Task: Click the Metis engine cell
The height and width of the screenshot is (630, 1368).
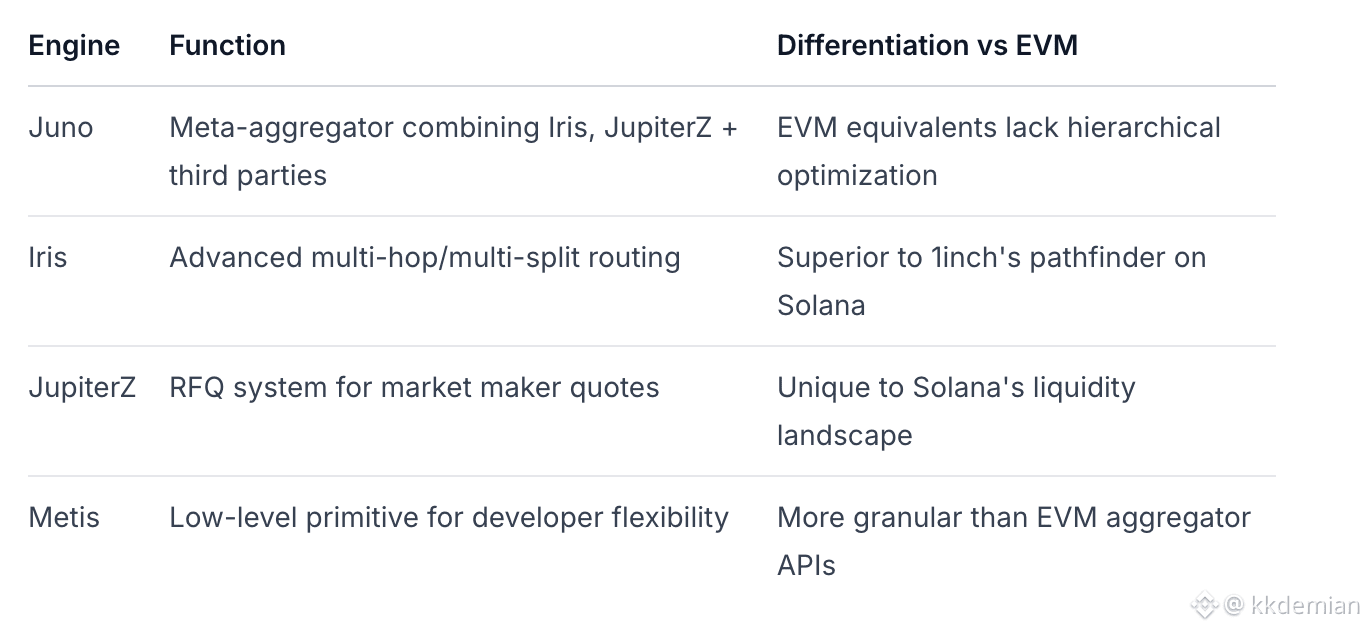Action: pos(64,518)
